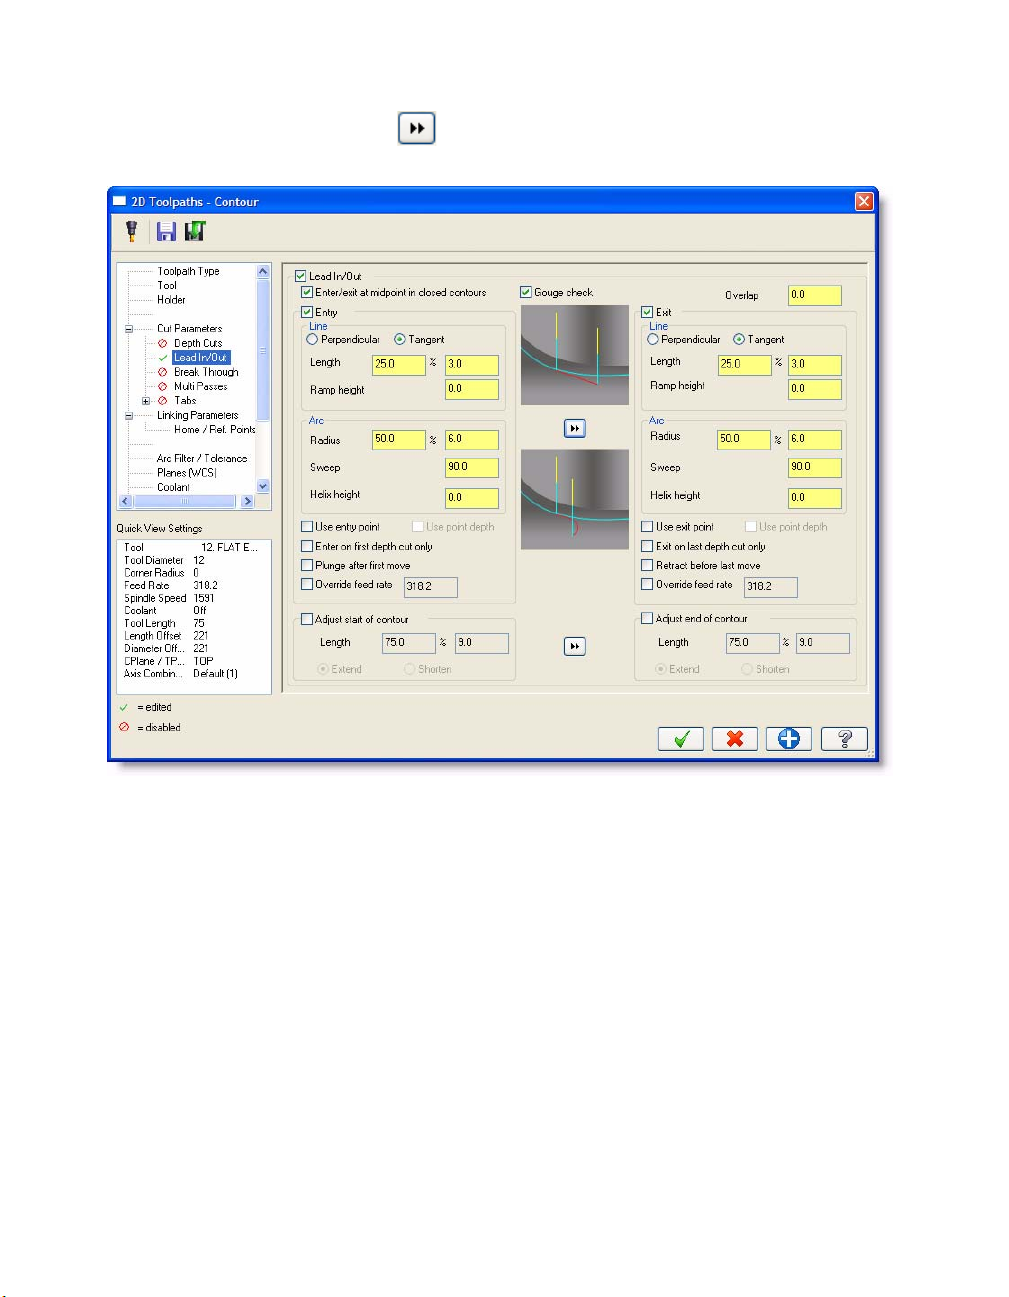Disable the Gouge check checkbox

(x=526, y=292)
